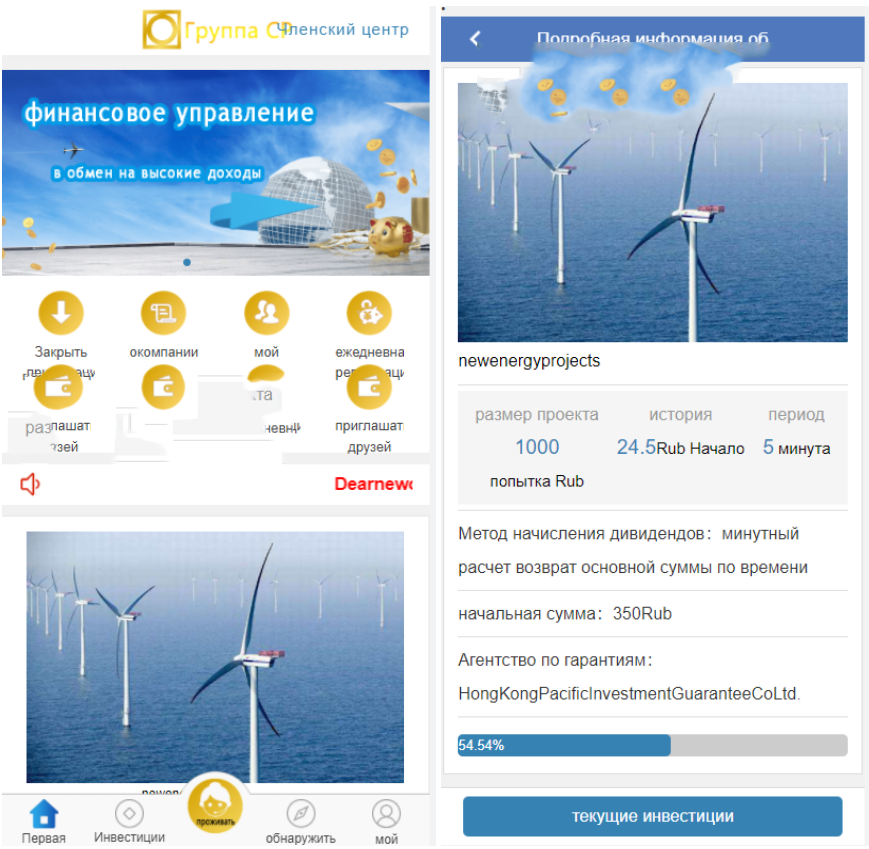Screen dimensions: 869x849
Task: Open the wind turbine project thumbnail on home
Action: 215,656
